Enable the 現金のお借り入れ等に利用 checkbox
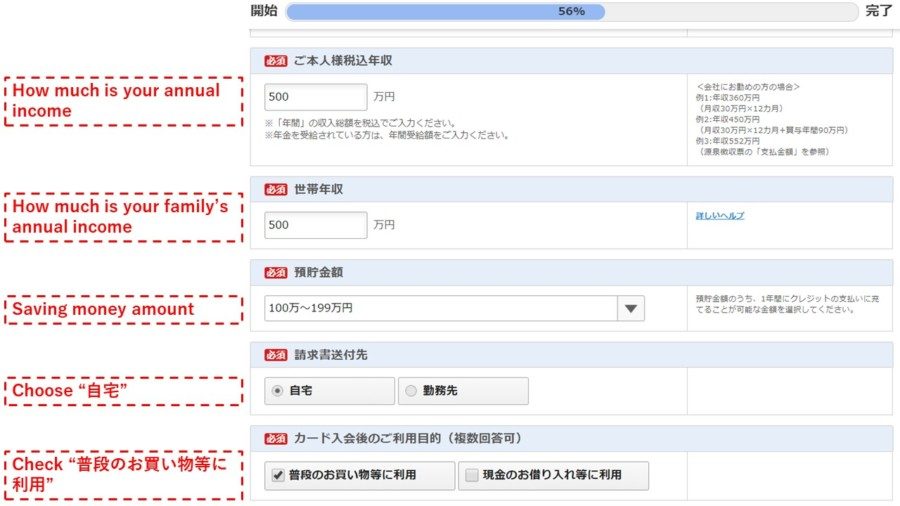 click(471, 475)
